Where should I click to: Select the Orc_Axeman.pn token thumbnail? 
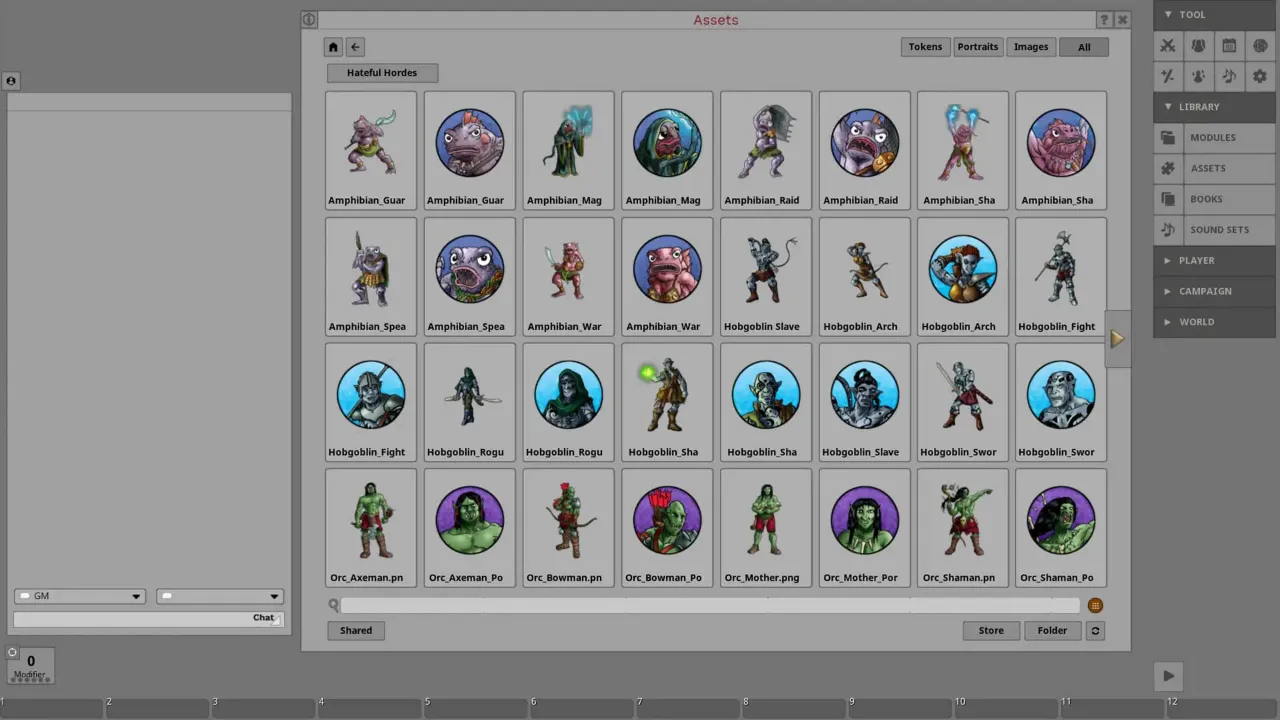371,527
